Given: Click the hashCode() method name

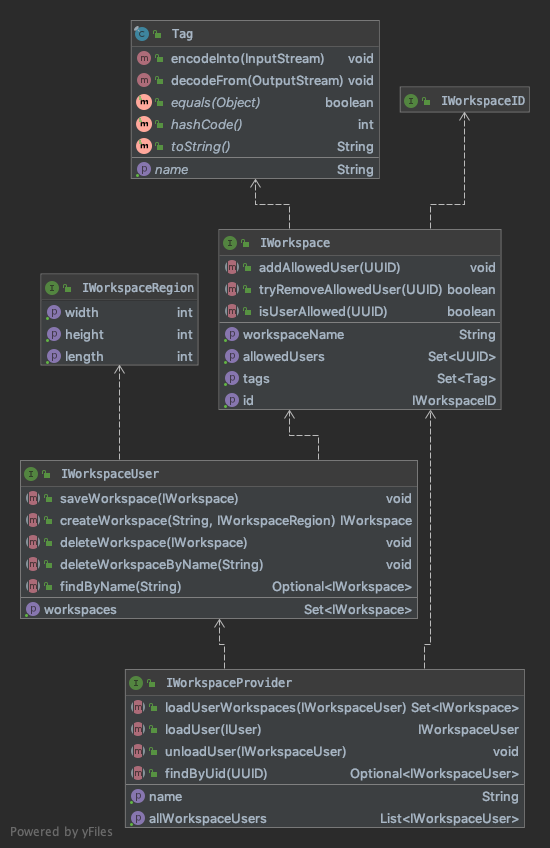Looking at the screenshot, I should 206,124.
